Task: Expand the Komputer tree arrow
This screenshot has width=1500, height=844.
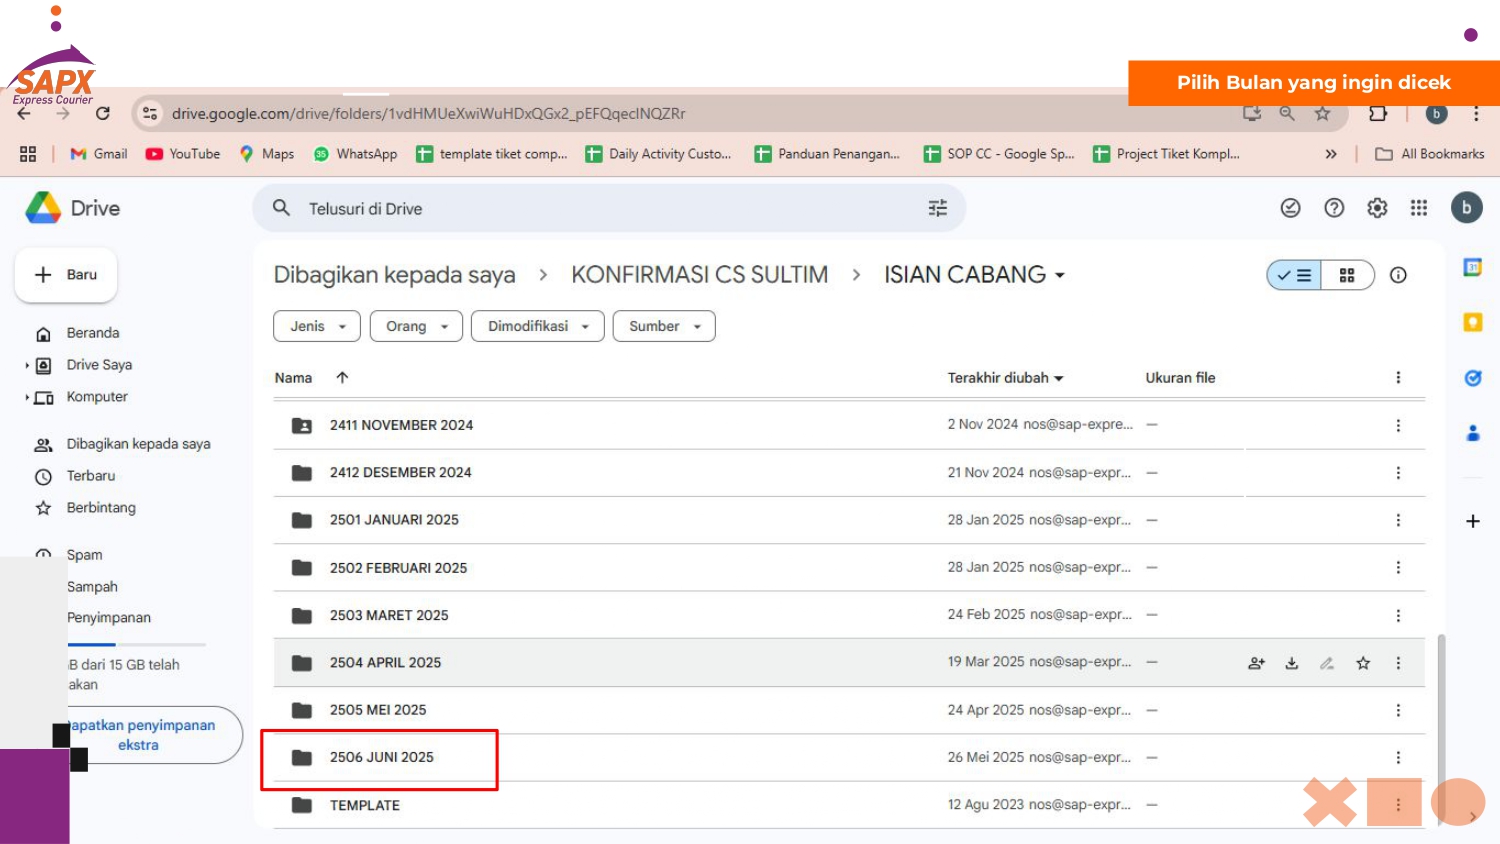Action: tap(27, 398)
